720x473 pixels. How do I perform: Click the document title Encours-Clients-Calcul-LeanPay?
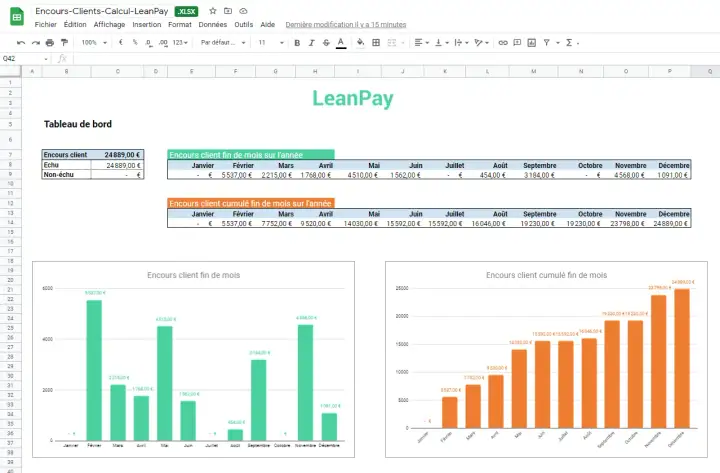click(101, 11)
